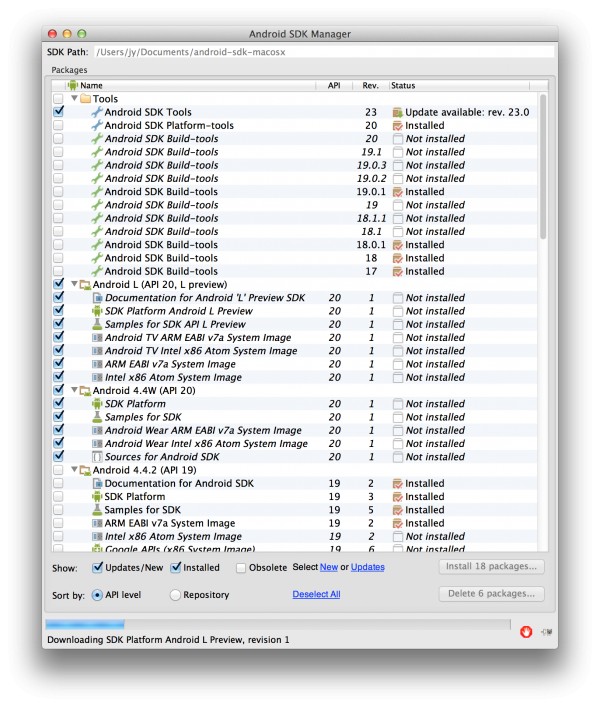Collapse the Android L (API 20, L preview) group
Screen dimensions: 600x707
[x=74, y=284]
